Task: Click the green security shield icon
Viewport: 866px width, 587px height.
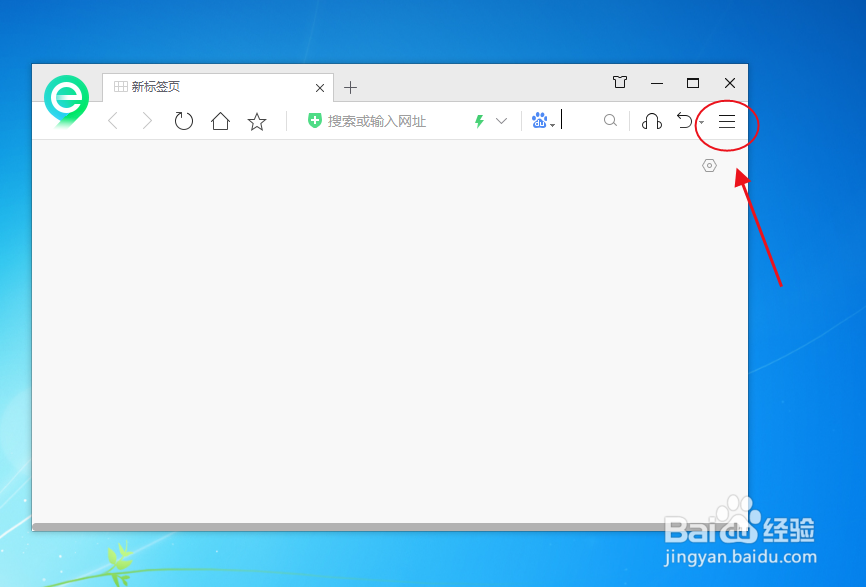Action: point(314,120)
